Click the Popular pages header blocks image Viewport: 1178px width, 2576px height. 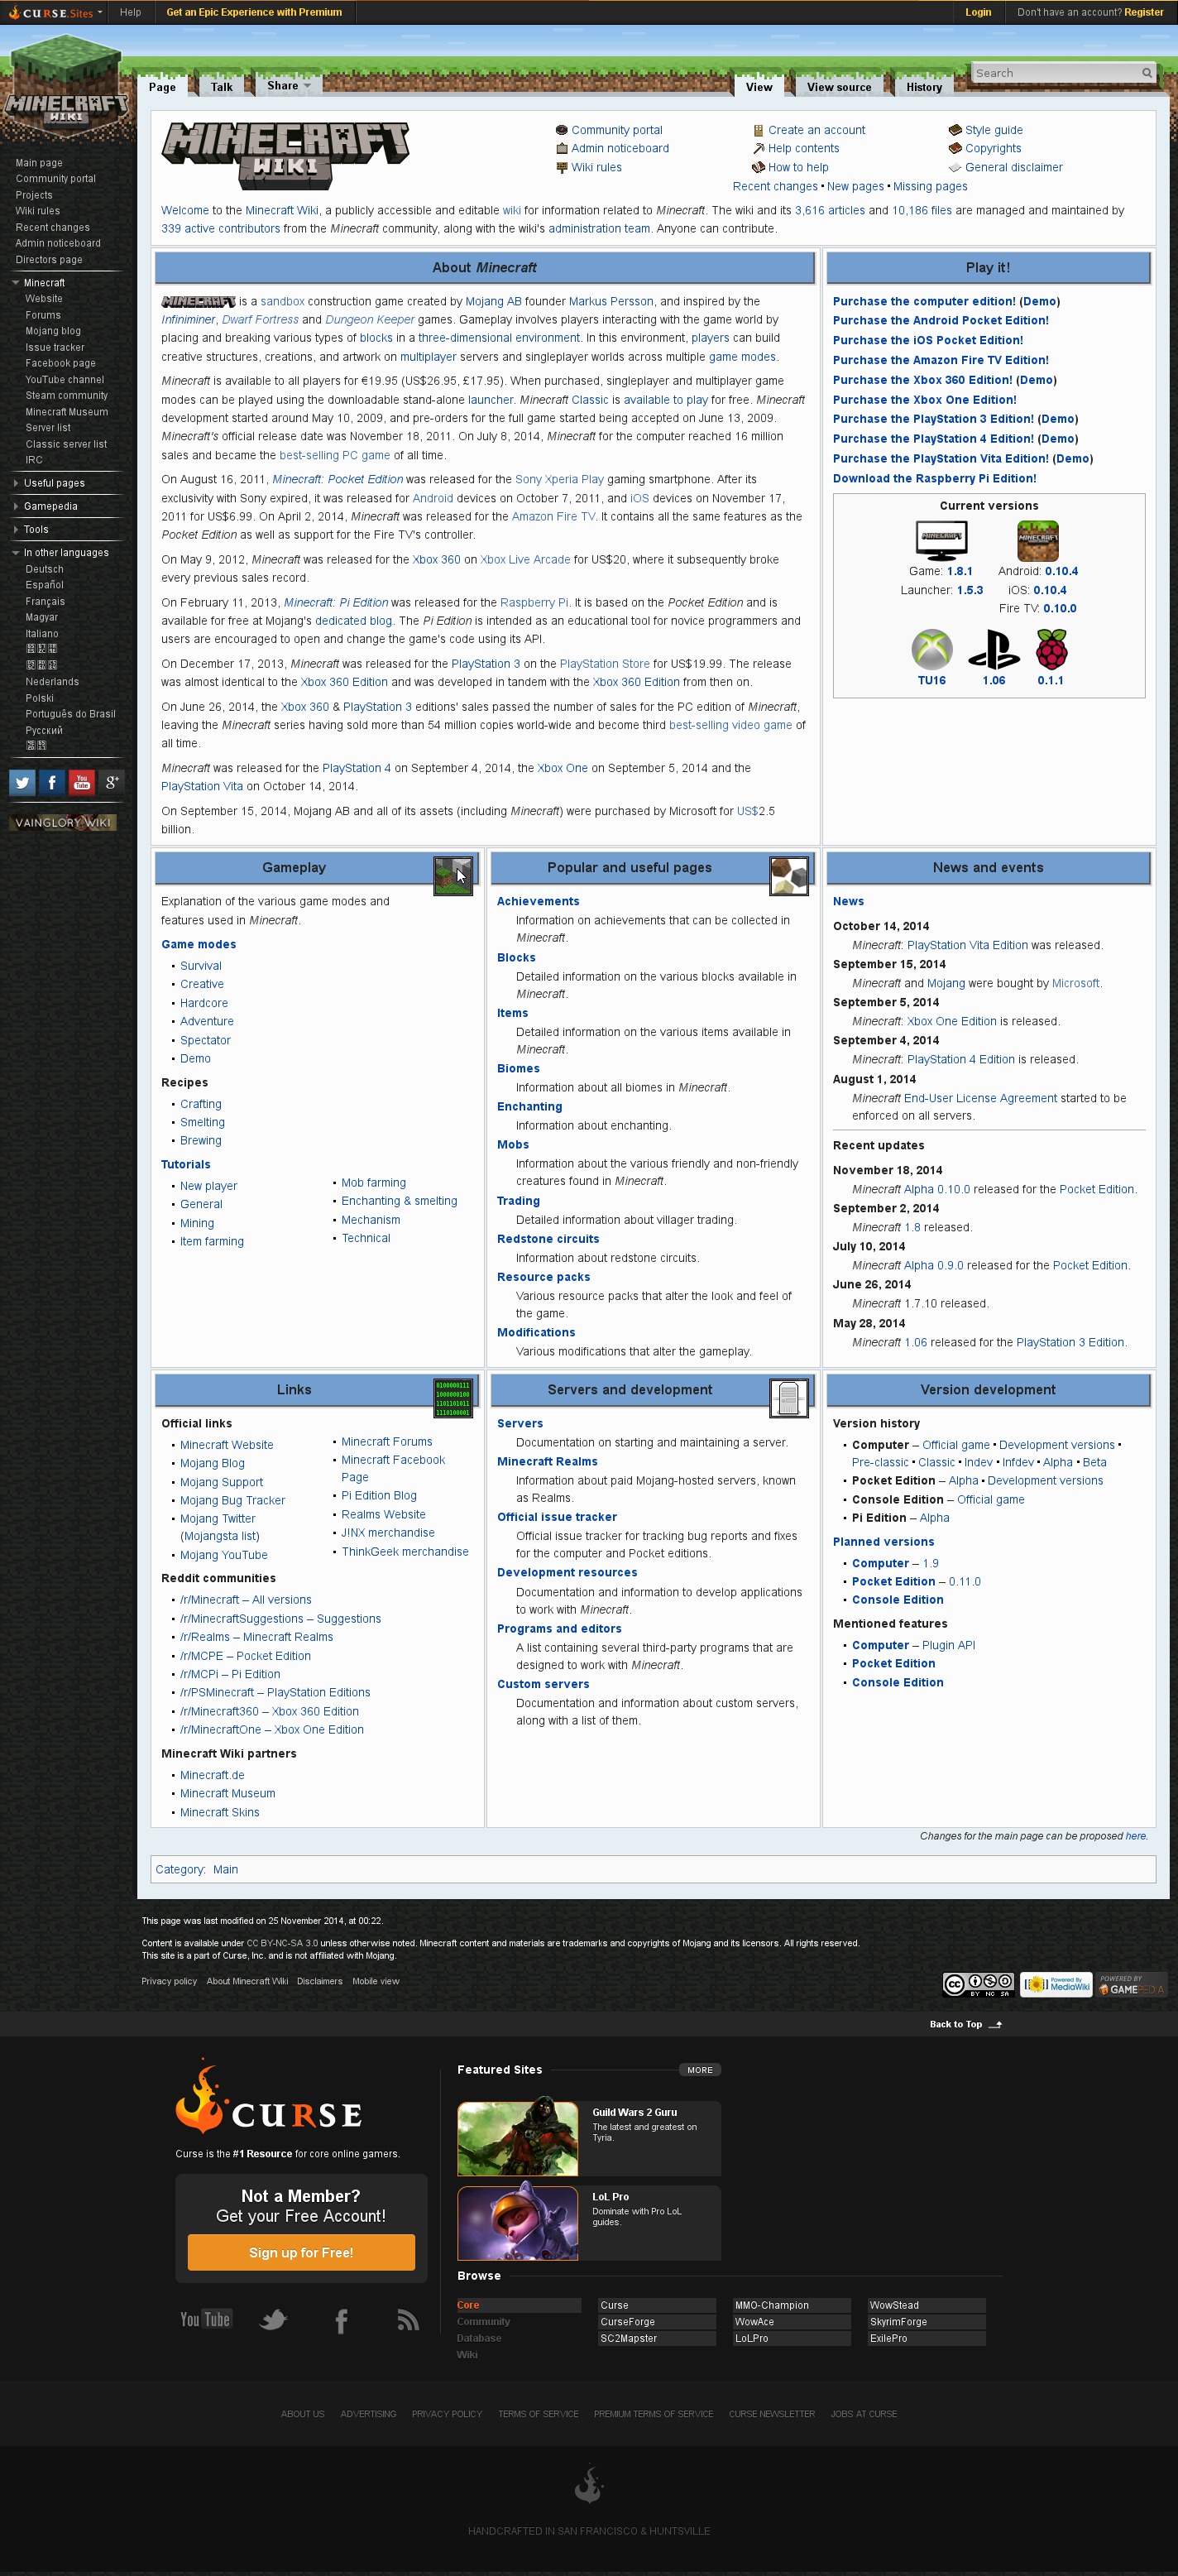pyautogui.click(x=789, y=876)
